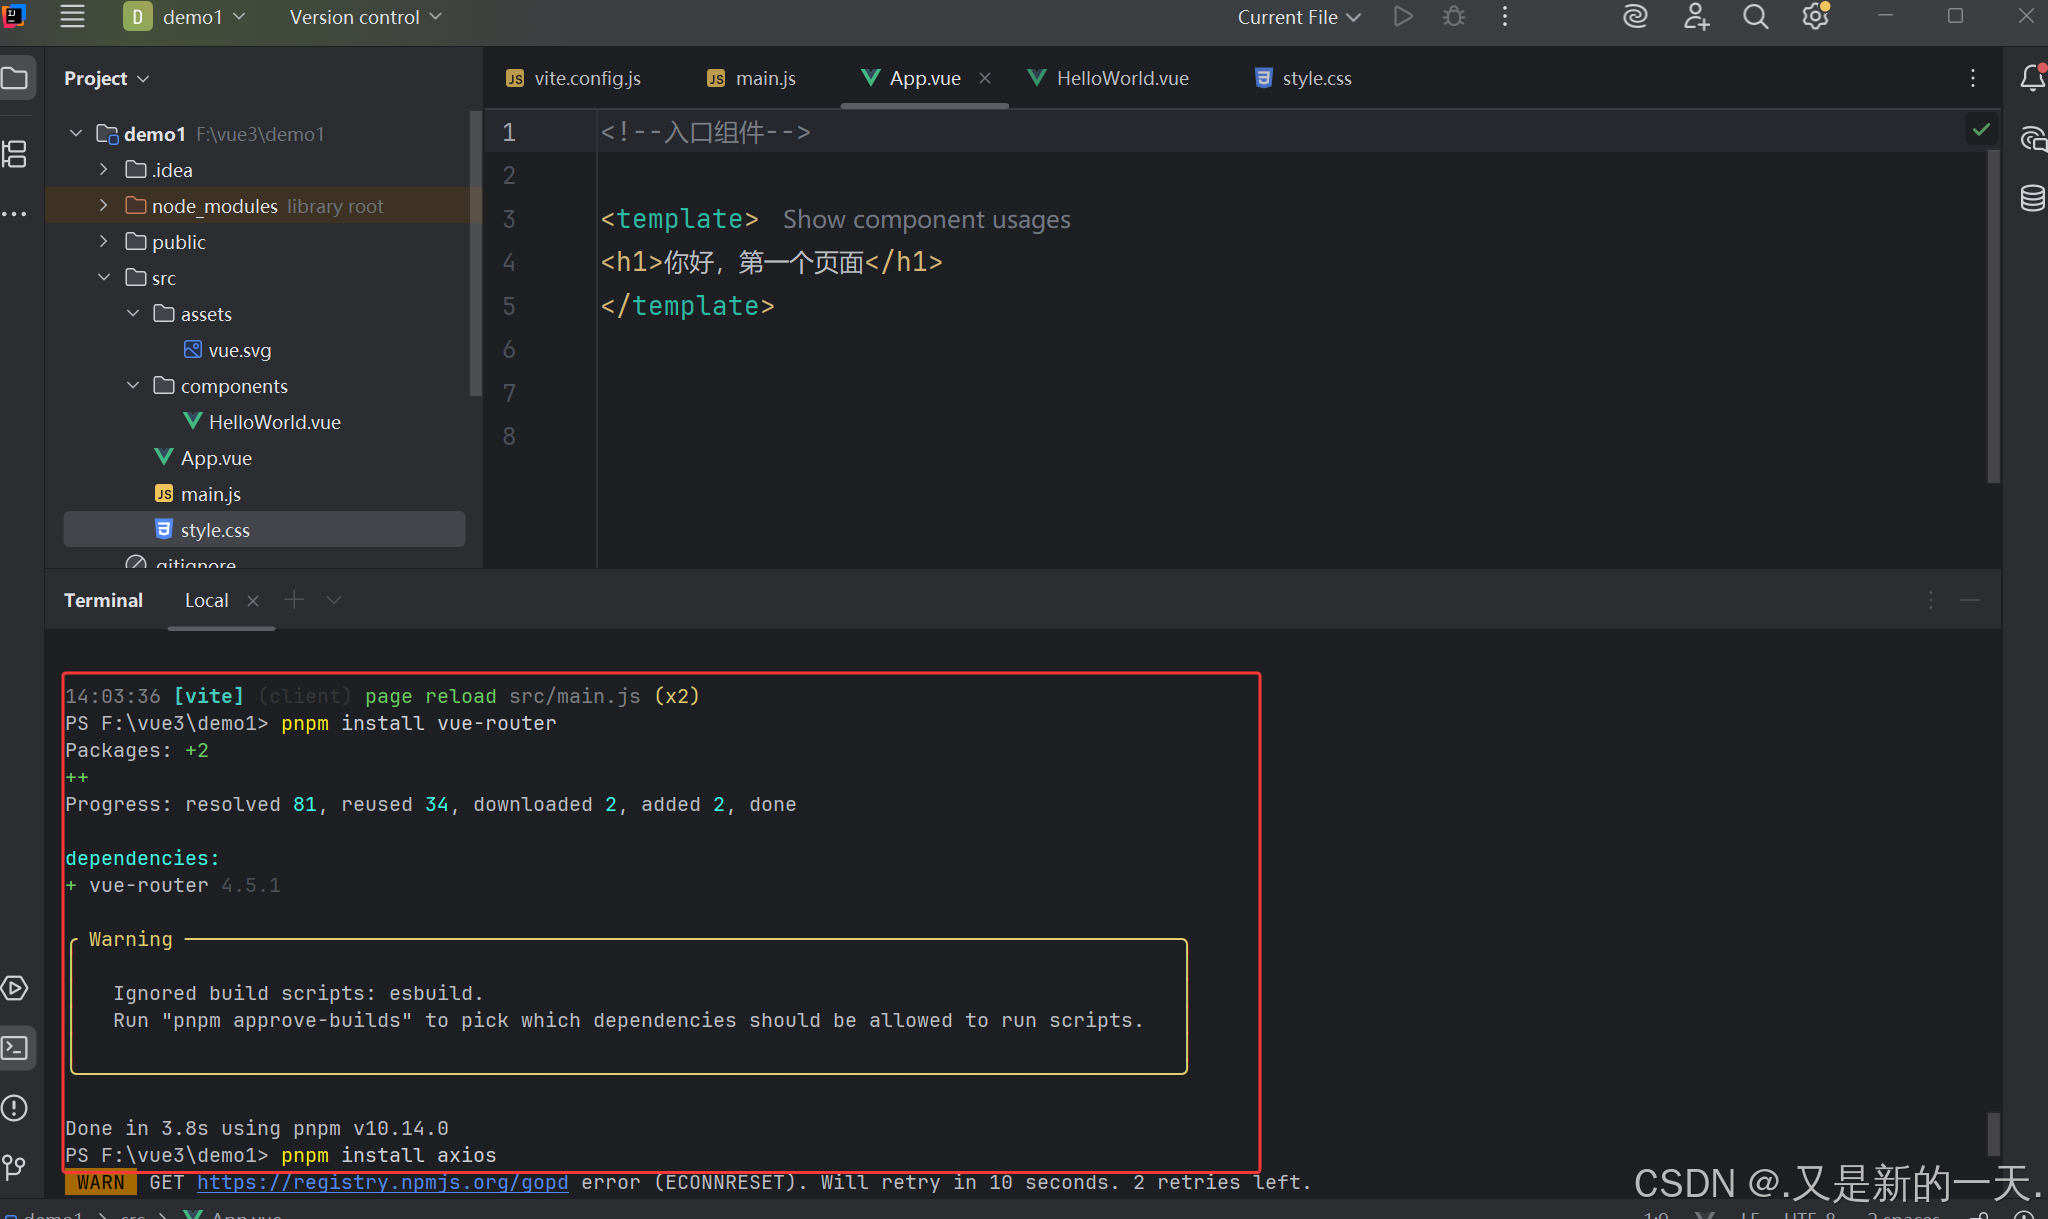Open the AI Assistant swirl icon in toolbar

[x=1635, y=17]
